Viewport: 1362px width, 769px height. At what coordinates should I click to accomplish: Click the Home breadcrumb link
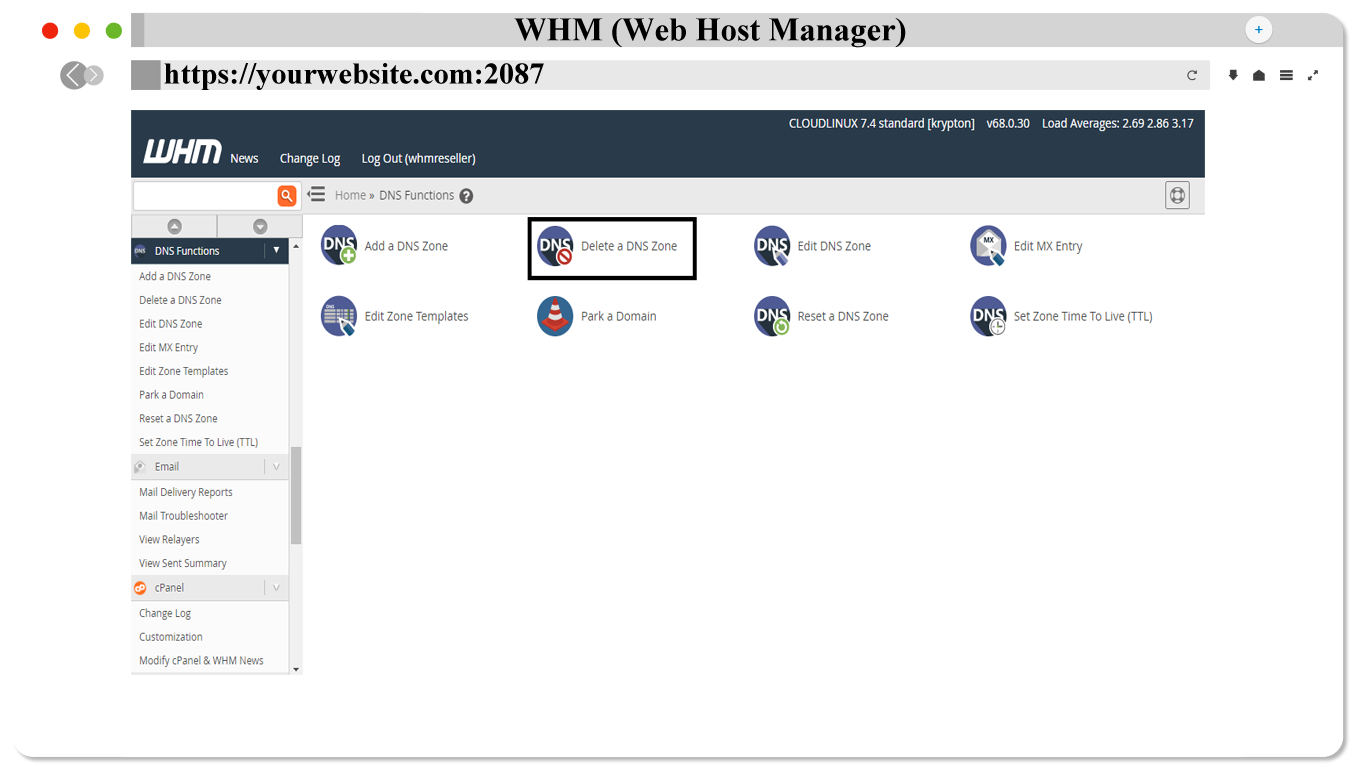pyautogui.click(x=350, y=196)
